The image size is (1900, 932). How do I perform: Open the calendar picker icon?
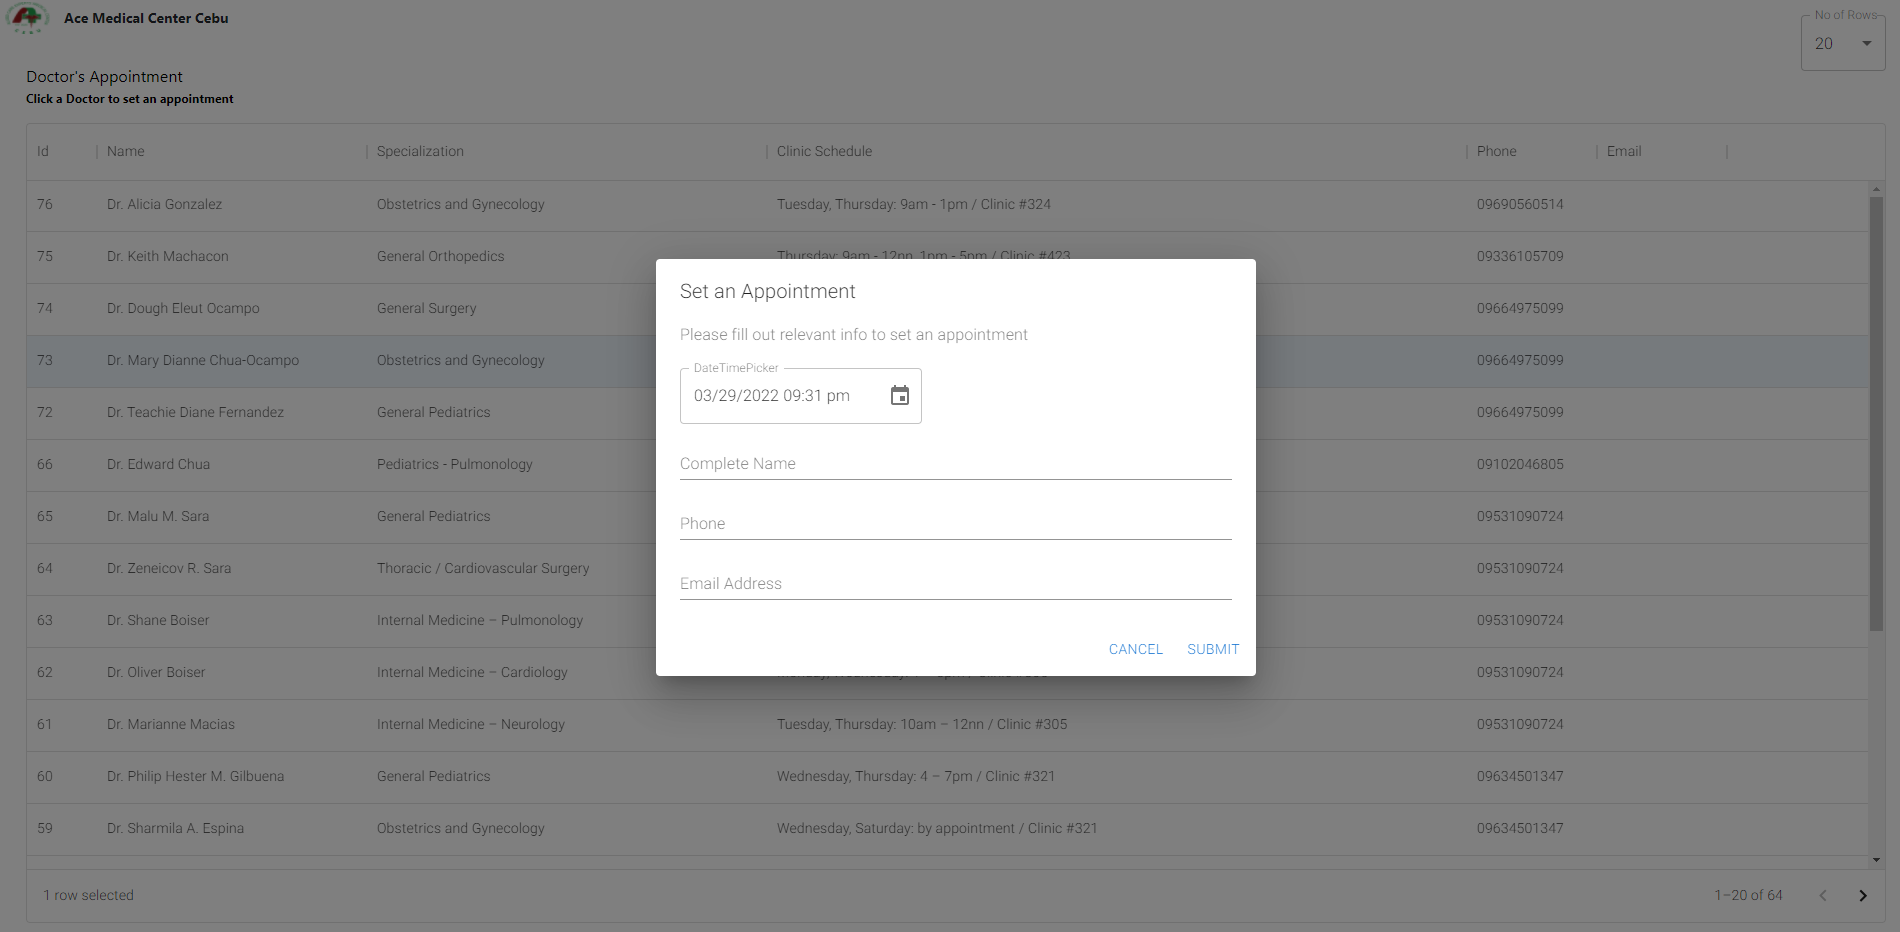[899, 396]
